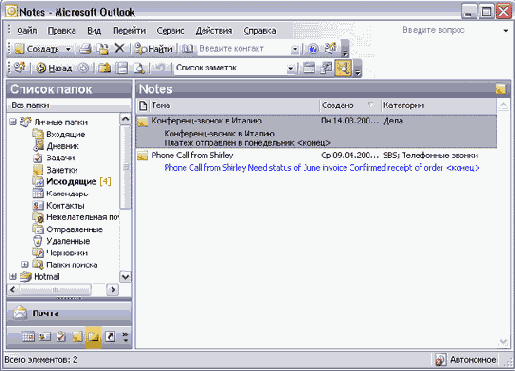The image size is (515, 371).
Task: Open the Список заметок view dropdown
Action: click(x=291, y=68)
